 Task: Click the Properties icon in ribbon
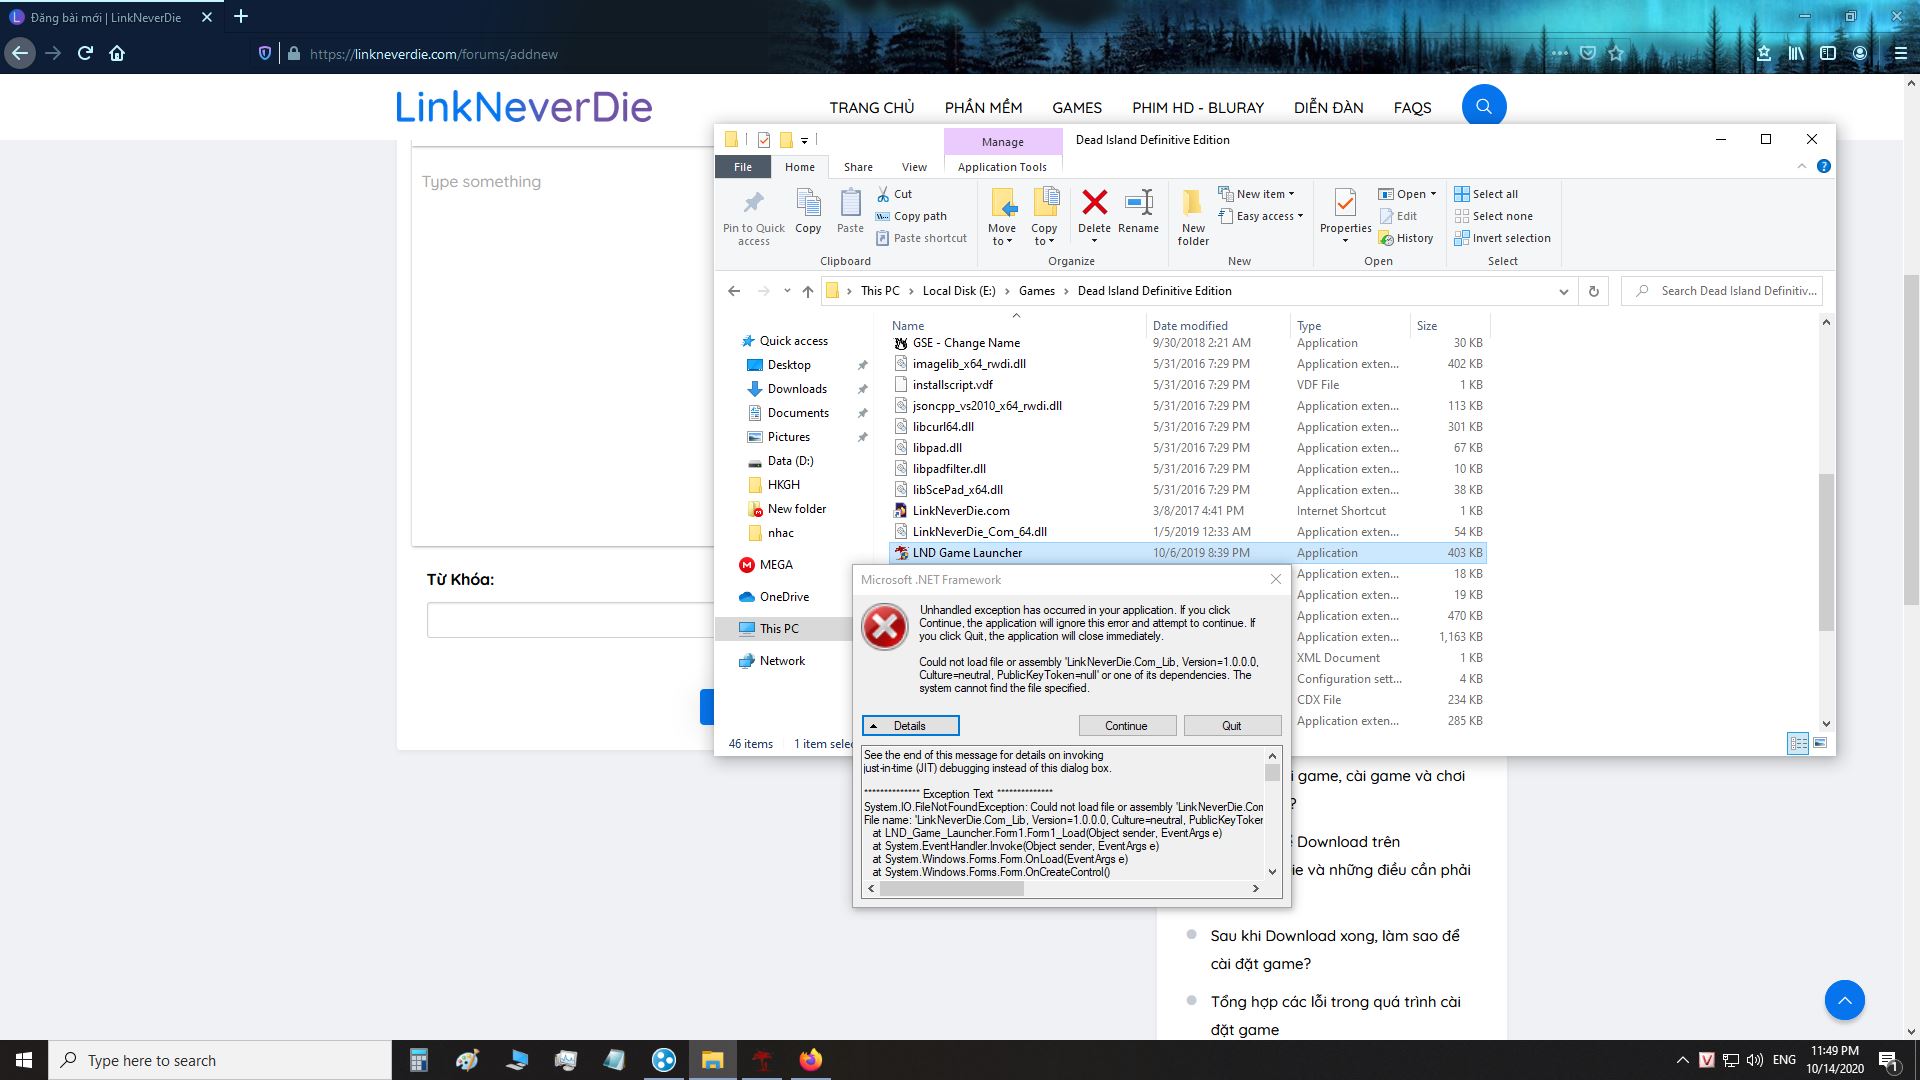pyautogui.click(x=1345, y=203)
